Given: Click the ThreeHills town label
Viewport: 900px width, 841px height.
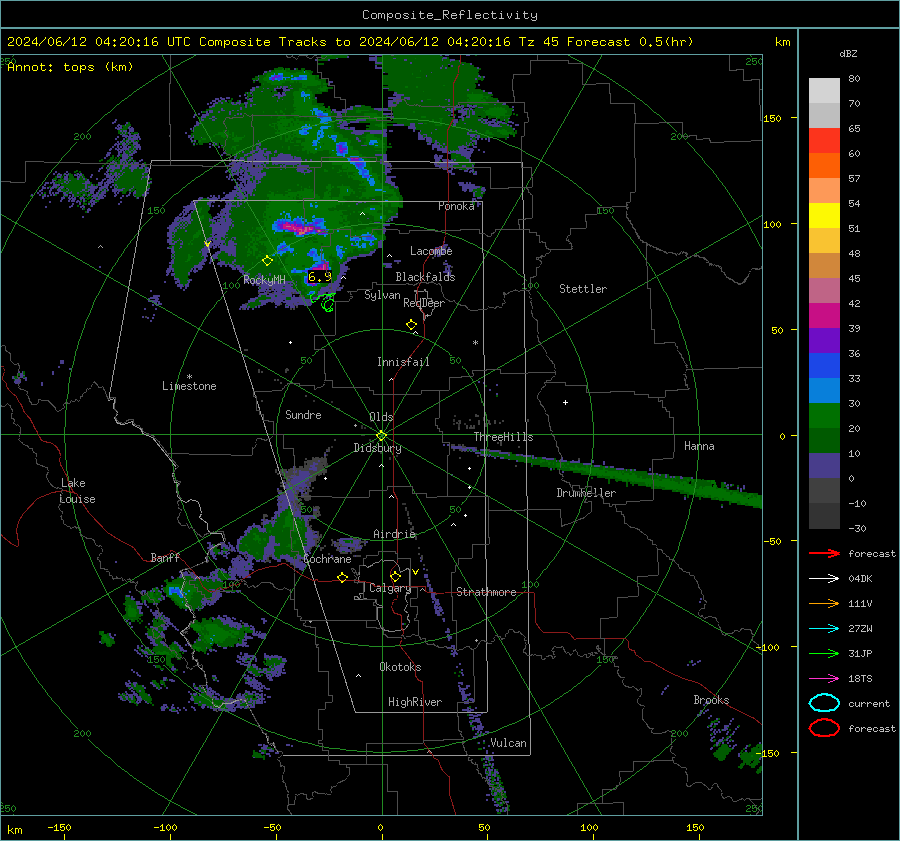Looking at the screenshot, I should click(x=503, y=437).
